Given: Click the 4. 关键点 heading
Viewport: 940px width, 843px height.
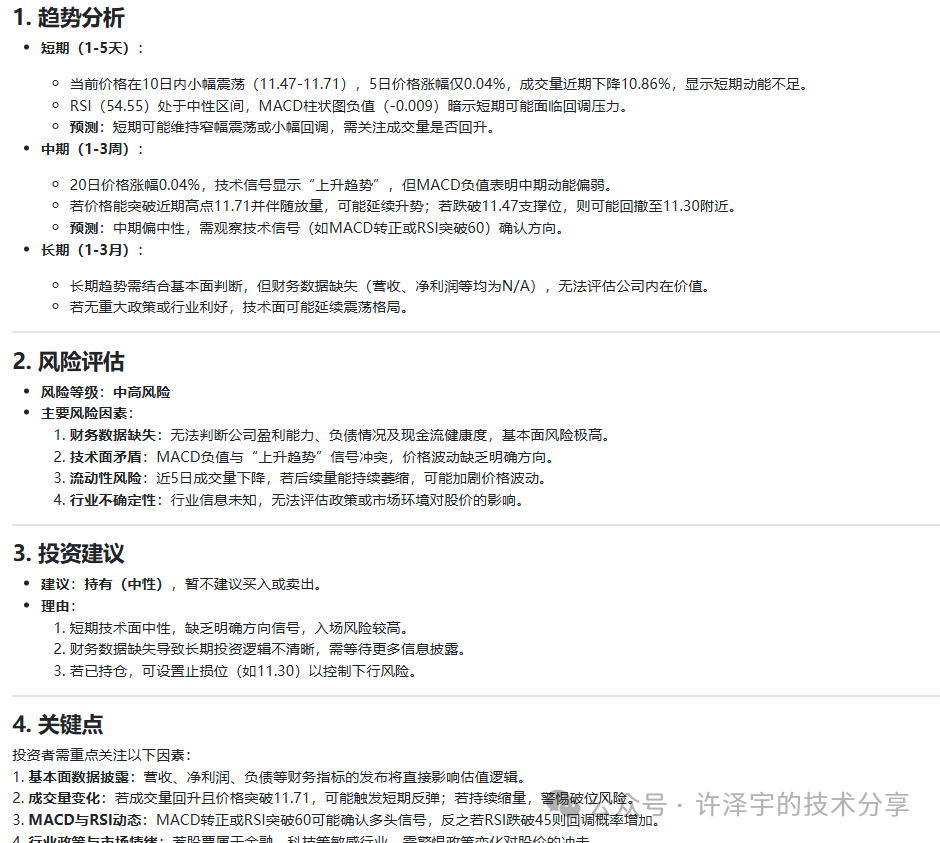Looking at the screenshot, I should [x=58, y=724].
